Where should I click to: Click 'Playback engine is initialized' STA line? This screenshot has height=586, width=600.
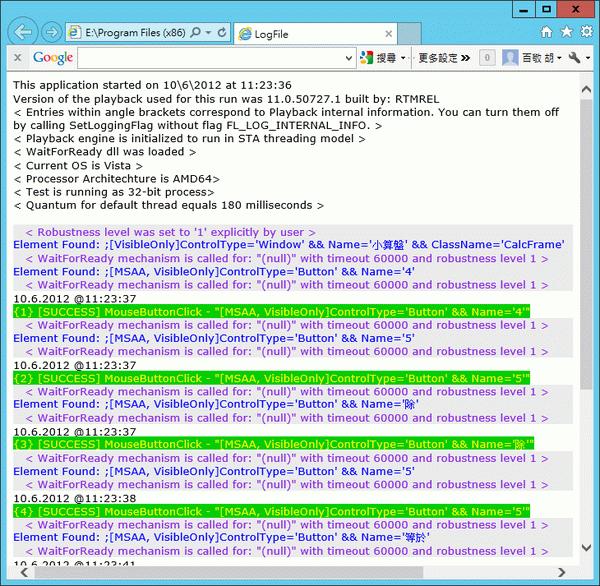[x=189, y=139]
